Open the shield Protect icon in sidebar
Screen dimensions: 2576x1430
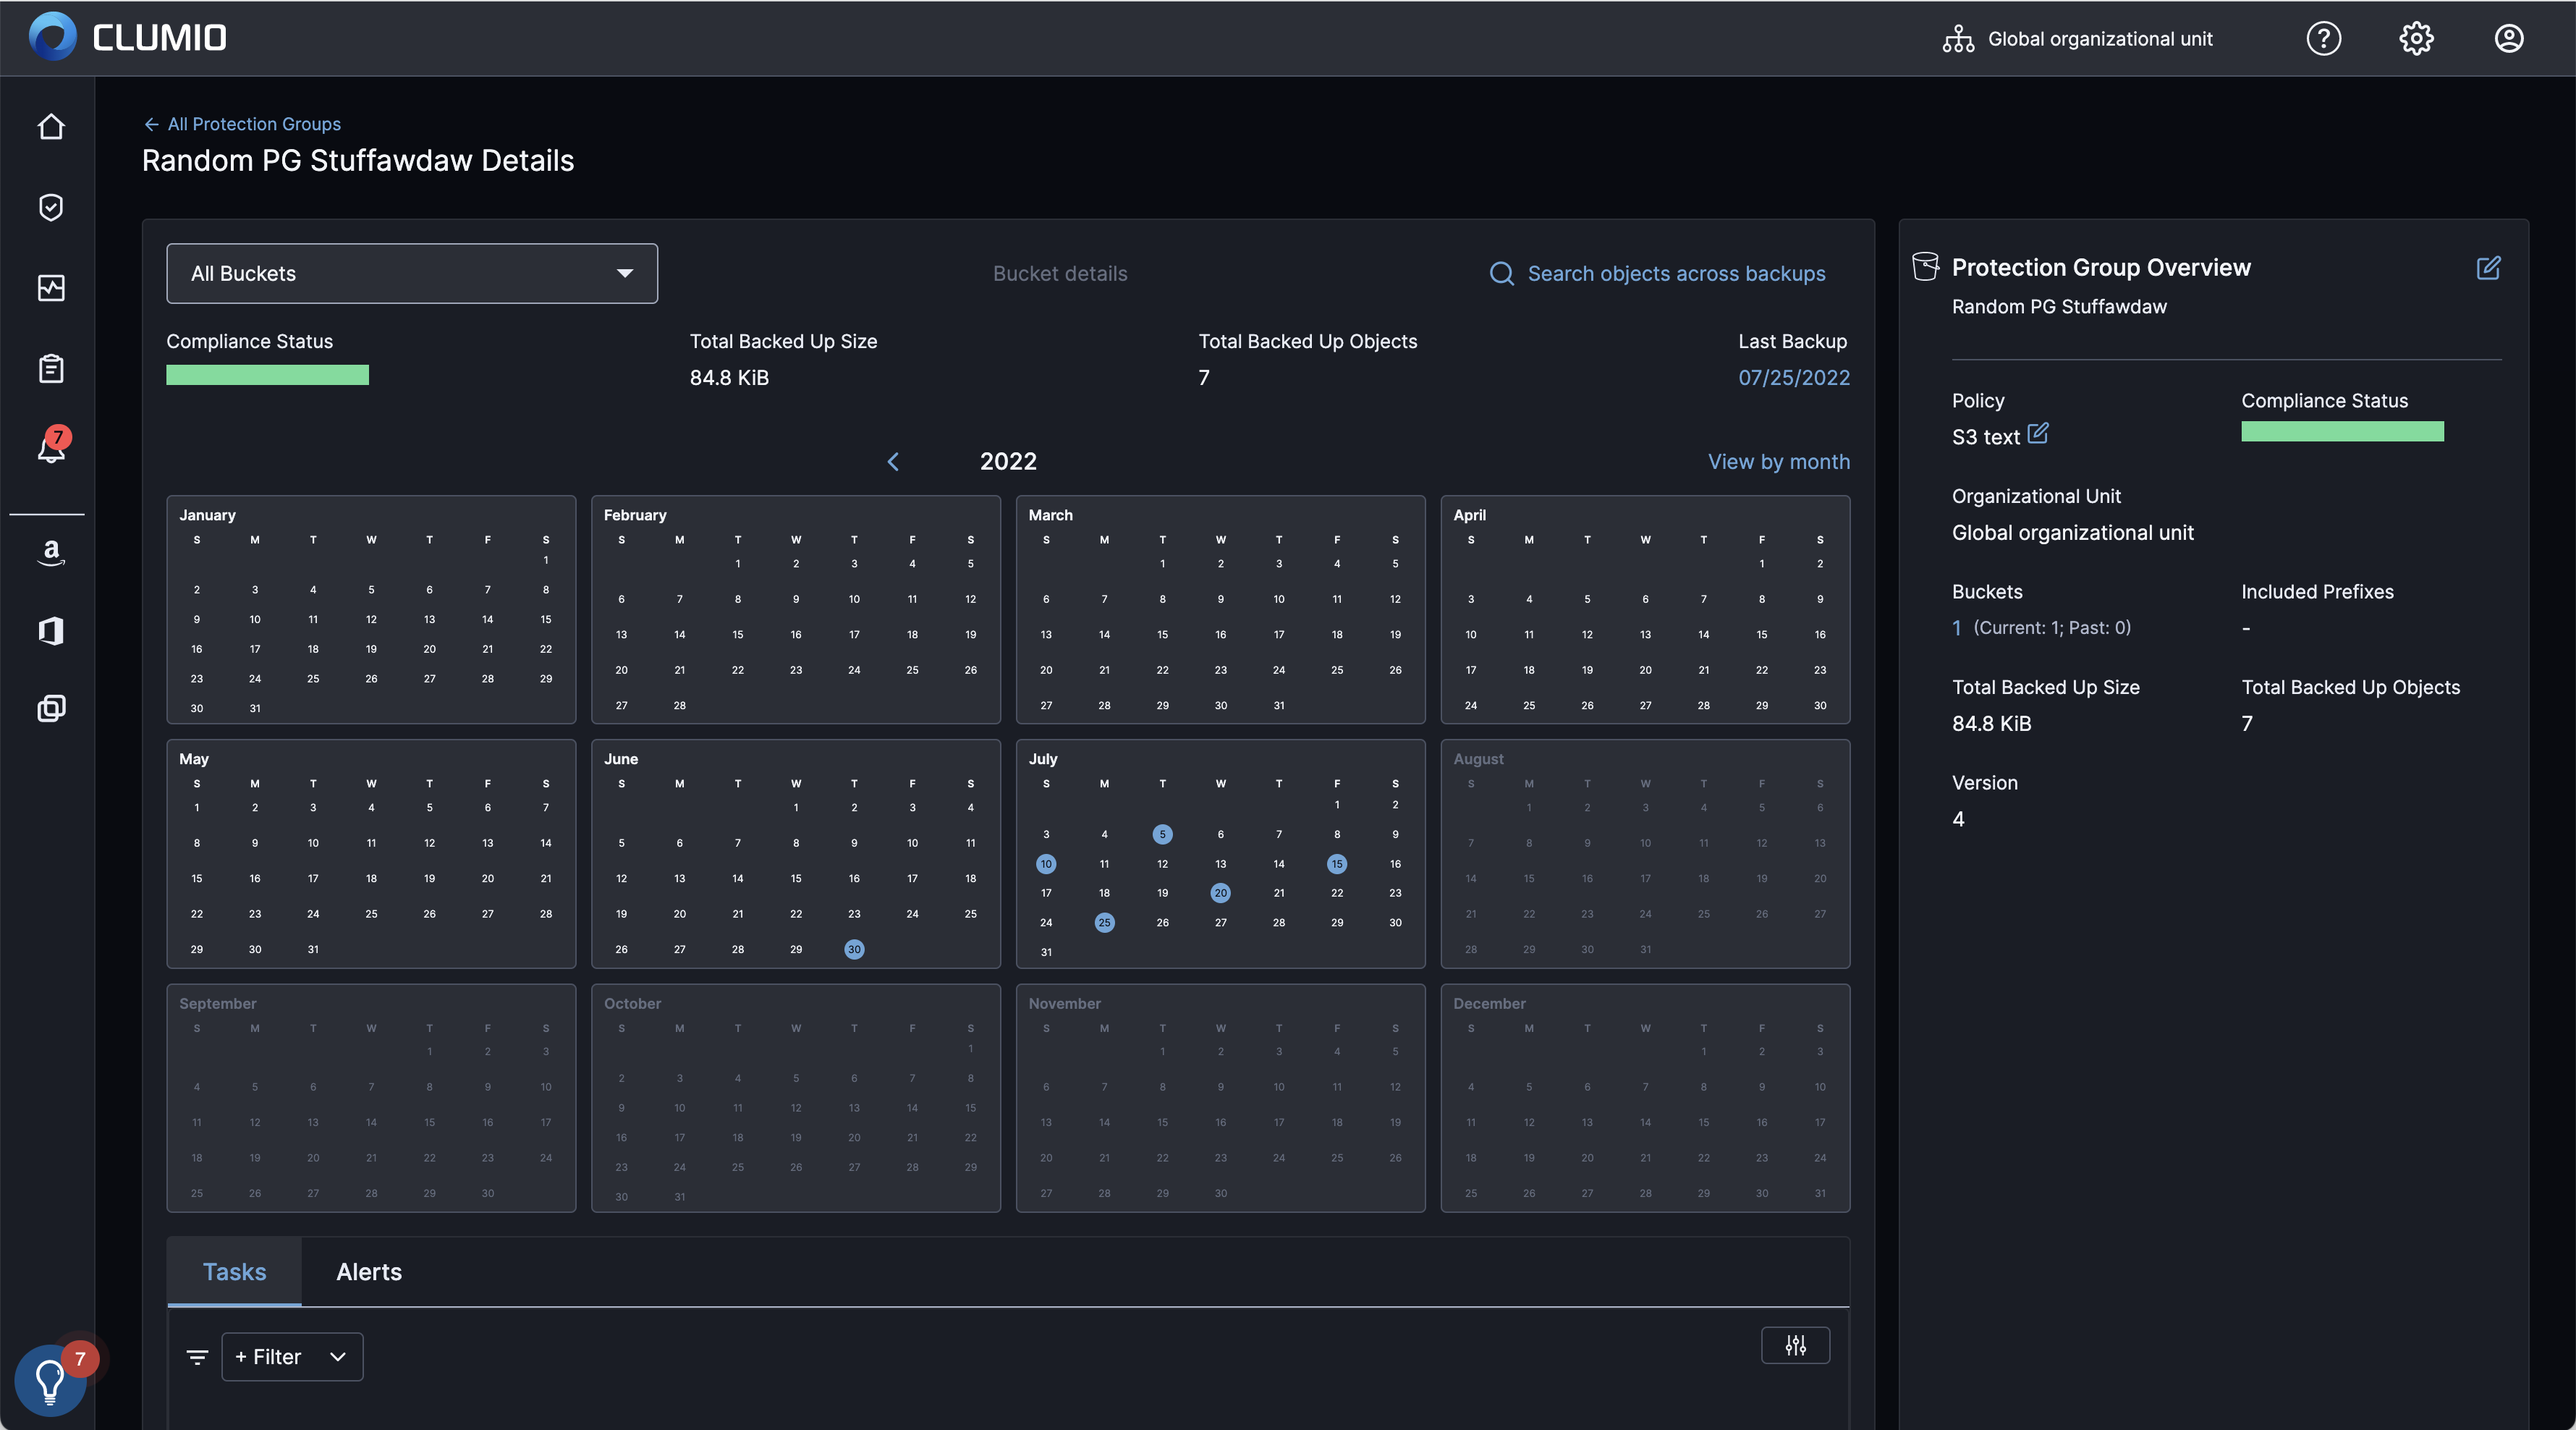[51, 207]
